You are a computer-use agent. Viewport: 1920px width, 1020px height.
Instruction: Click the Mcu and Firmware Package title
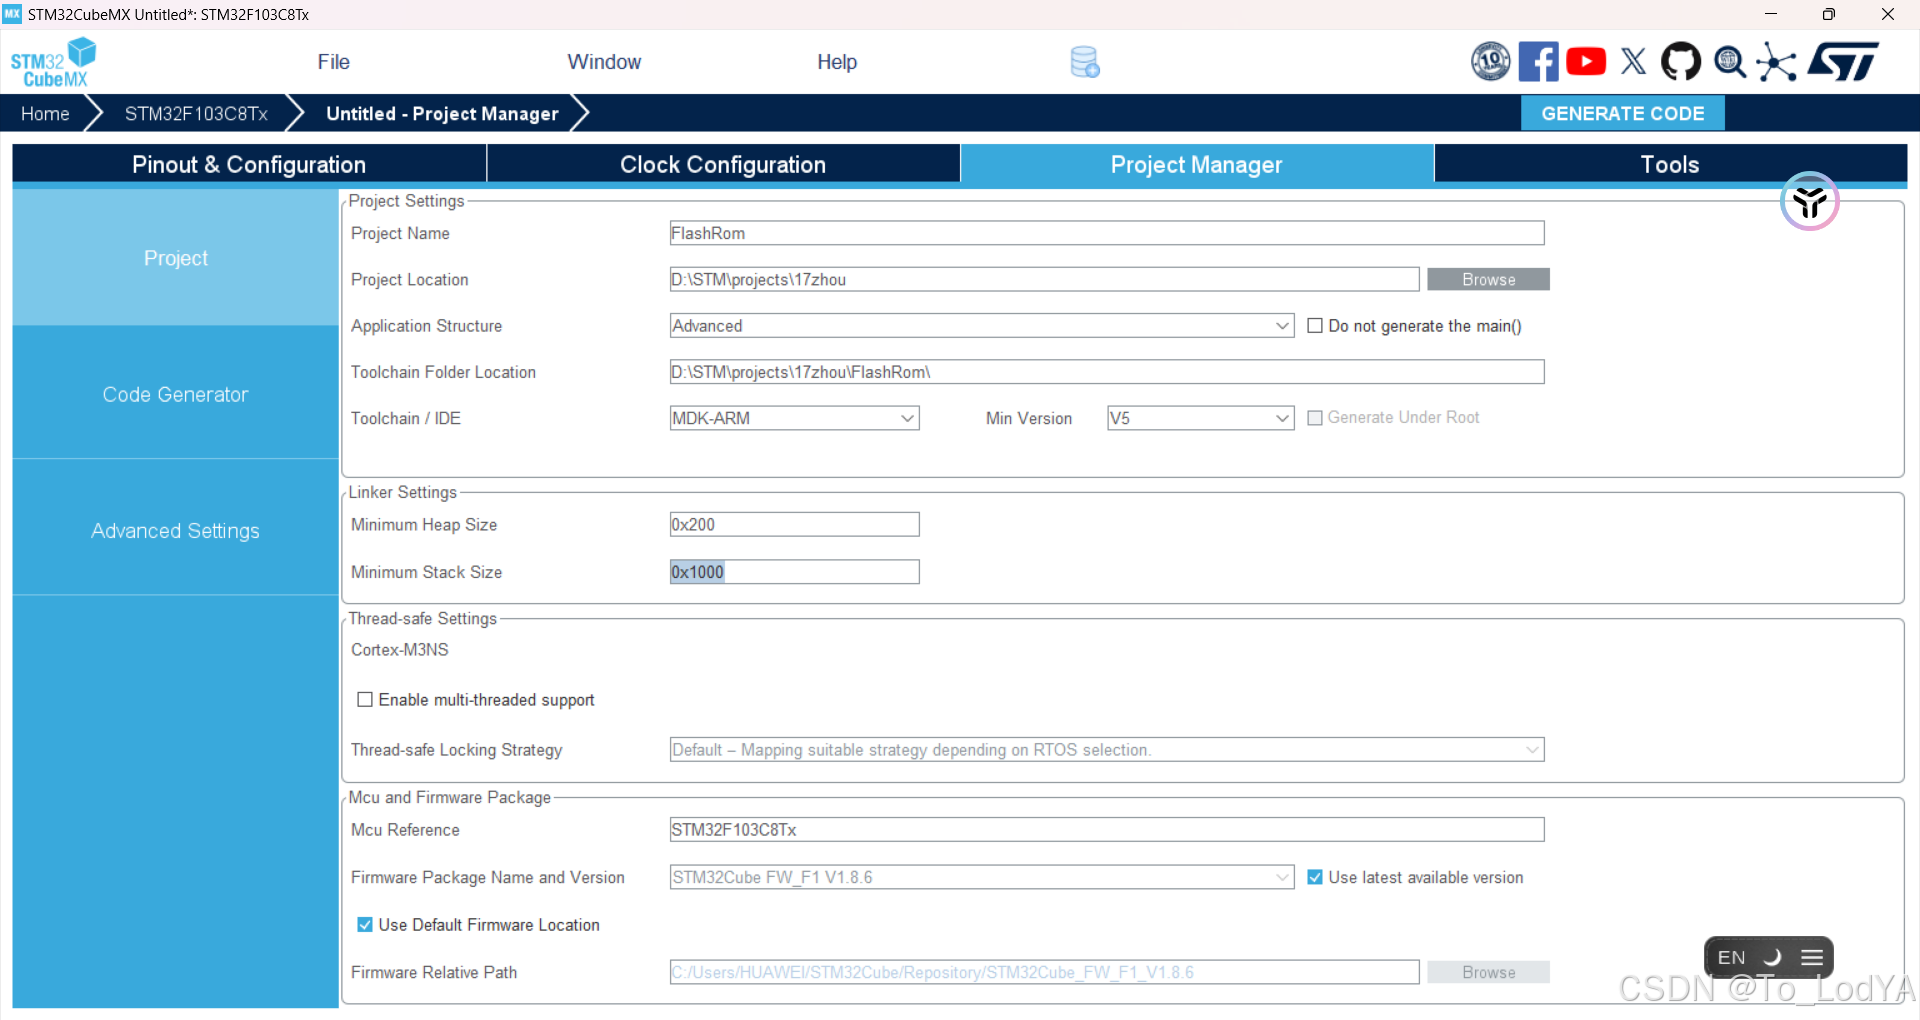[450, 797]
